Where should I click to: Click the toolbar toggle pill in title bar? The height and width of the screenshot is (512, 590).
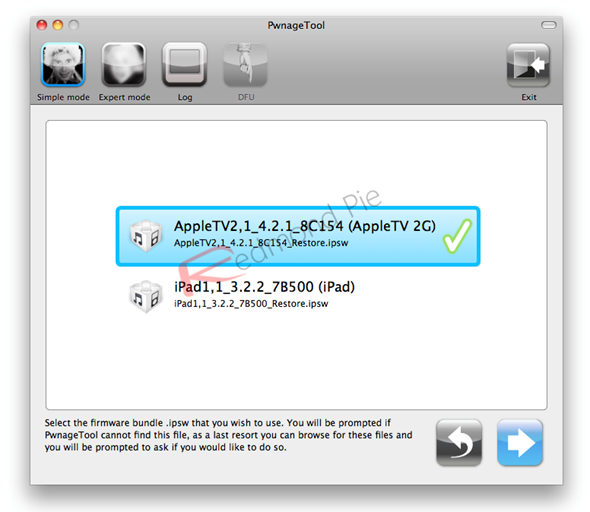[549, 25]
